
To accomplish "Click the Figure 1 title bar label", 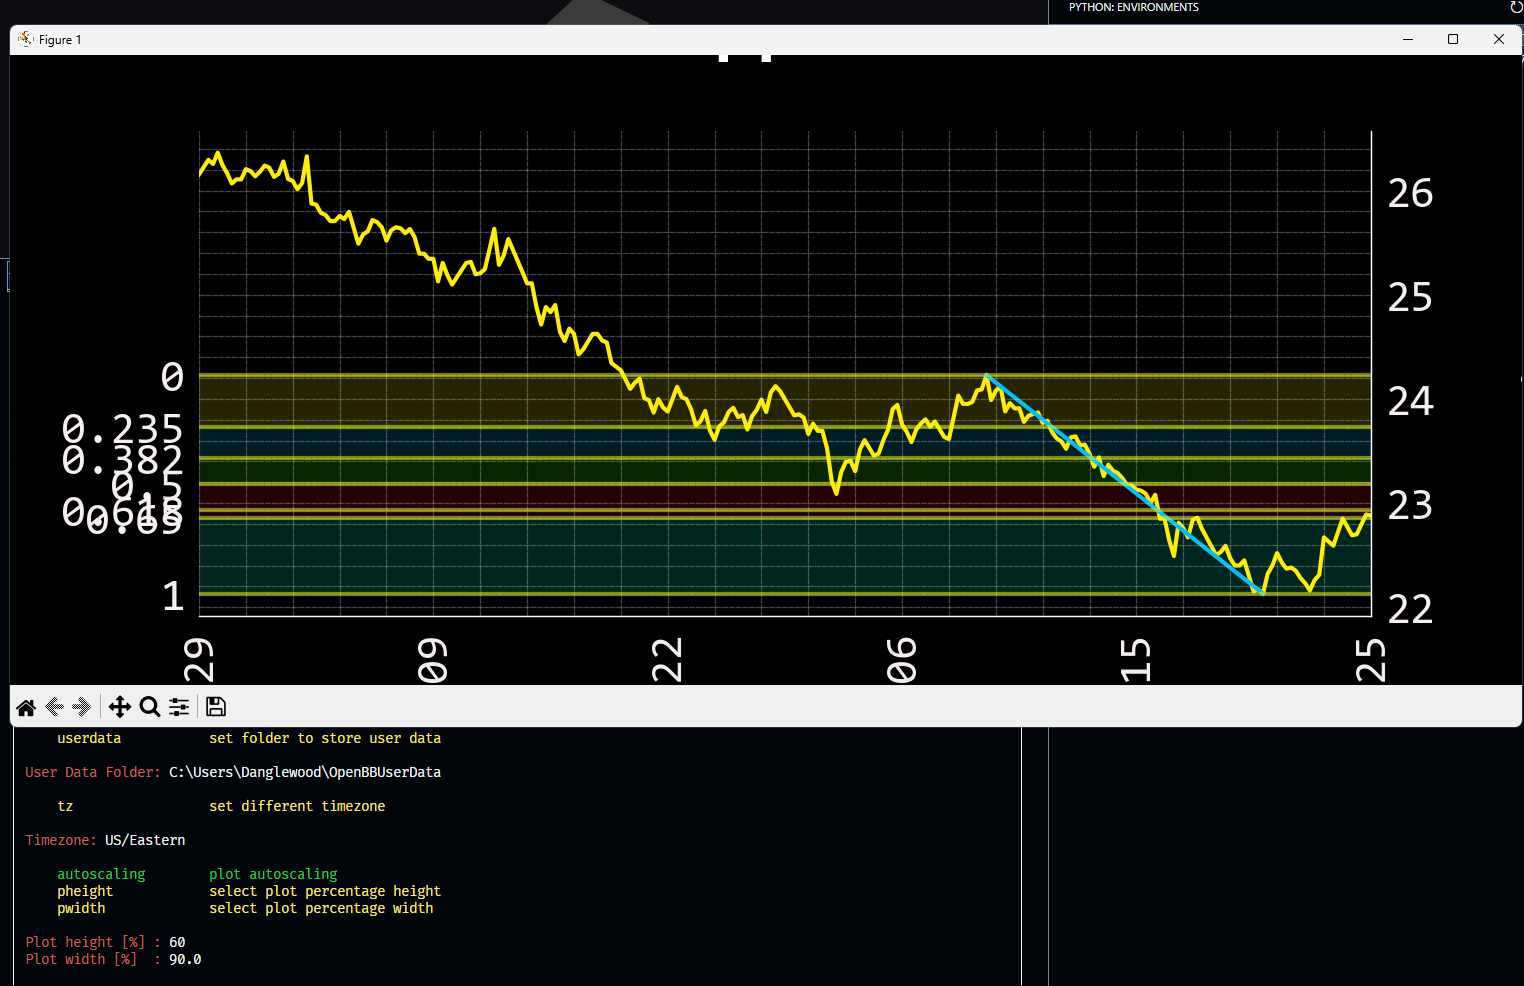I will pos(59,39).
